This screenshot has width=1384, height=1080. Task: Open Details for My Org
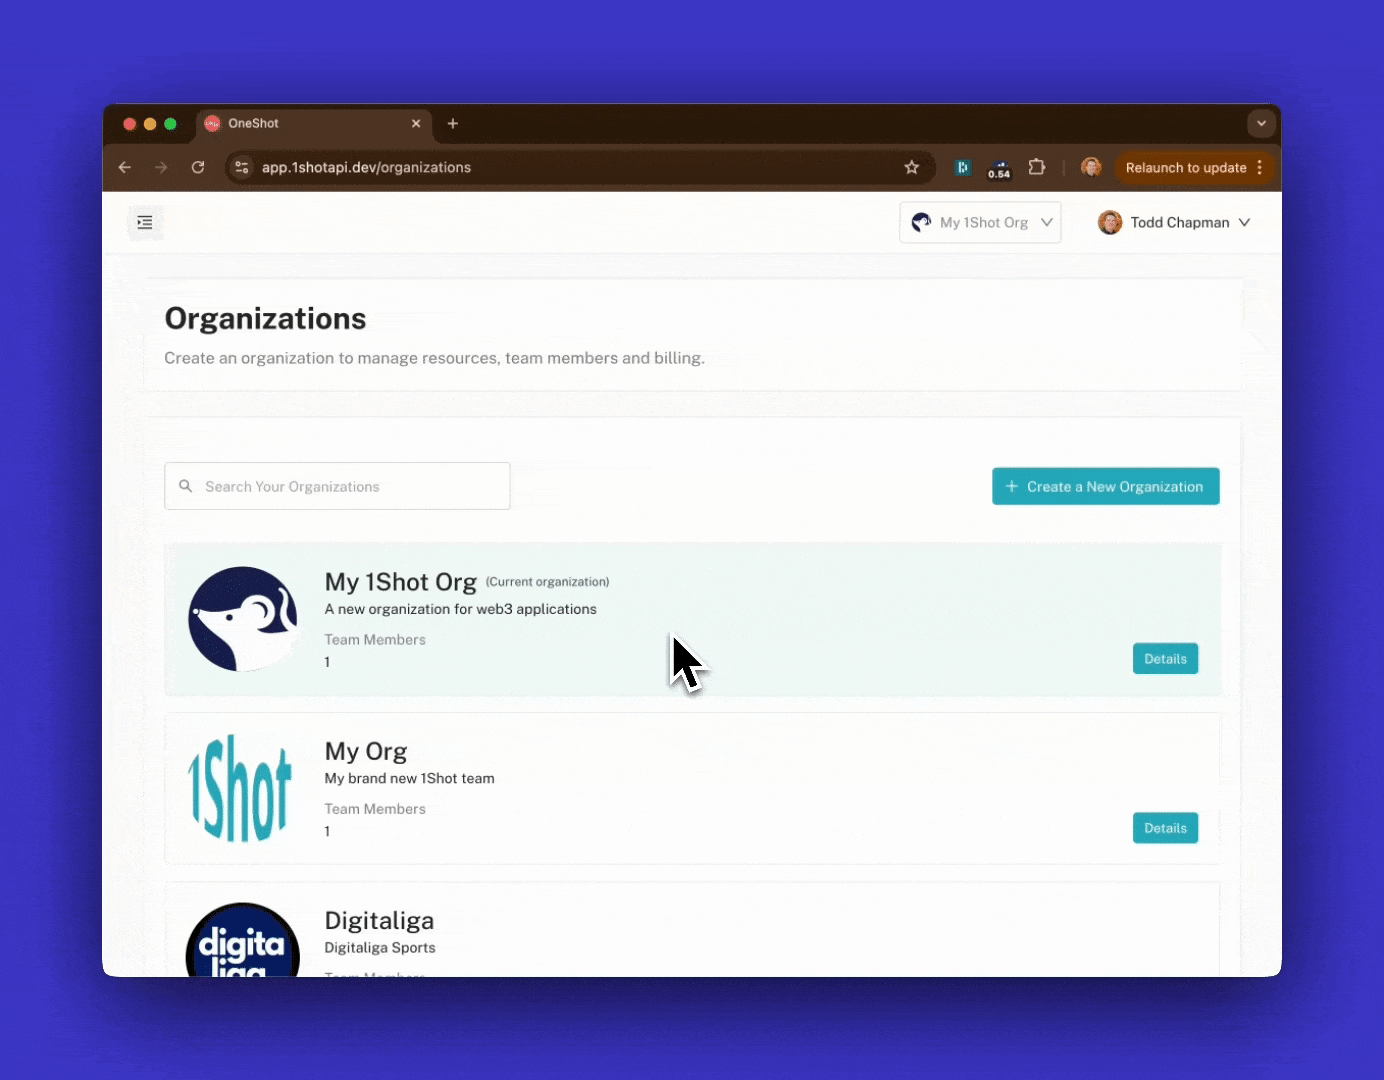pos(1165,828)
